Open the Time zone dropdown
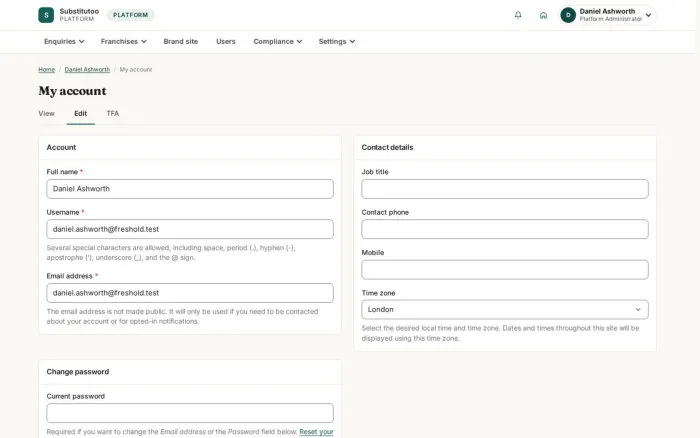This screenshot has height=438, width=700. [x=505, y=309]
